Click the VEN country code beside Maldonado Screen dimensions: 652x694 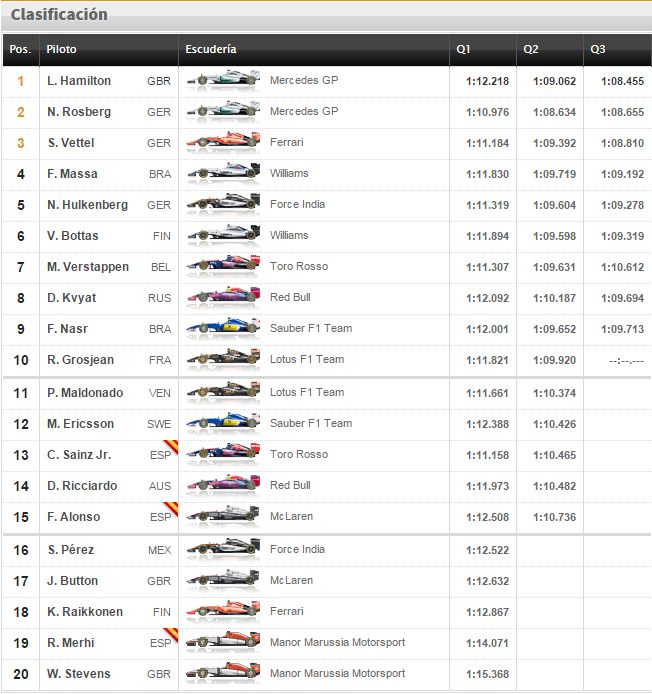click(160, 393)
